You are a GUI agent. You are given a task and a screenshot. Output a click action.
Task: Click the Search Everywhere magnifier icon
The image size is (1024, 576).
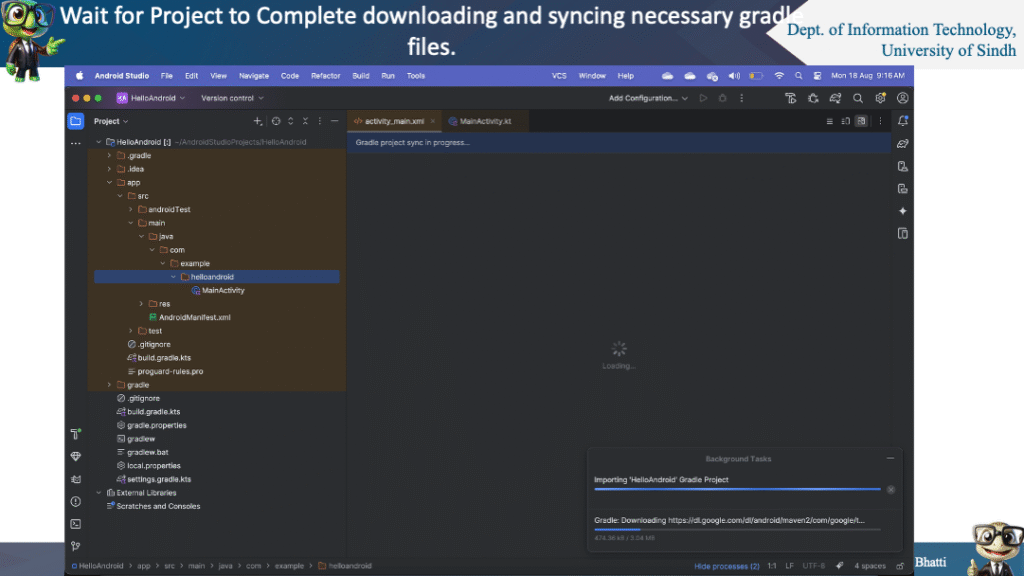(858, 98)
